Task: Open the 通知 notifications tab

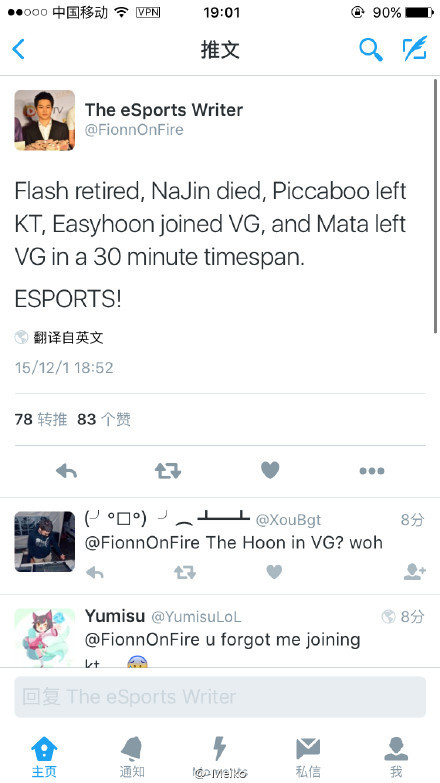Action: coord(132,756)
